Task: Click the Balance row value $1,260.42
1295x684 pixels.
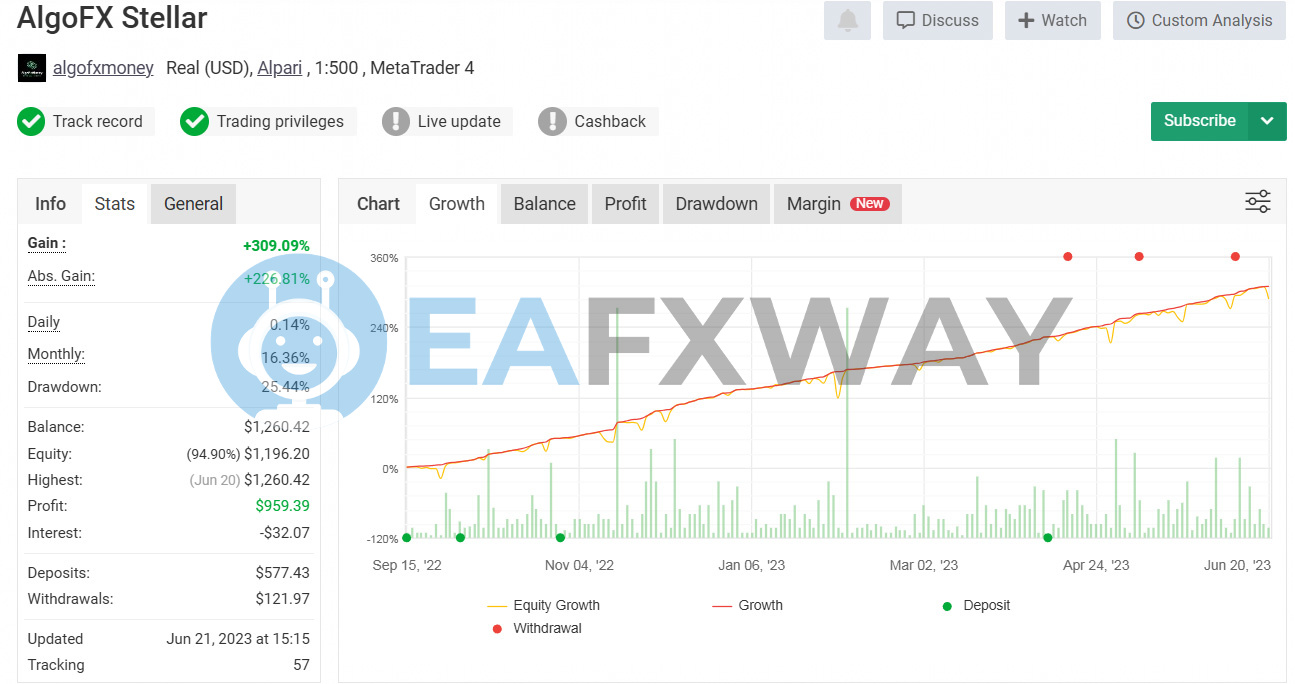Action: (x=277, y=427)
